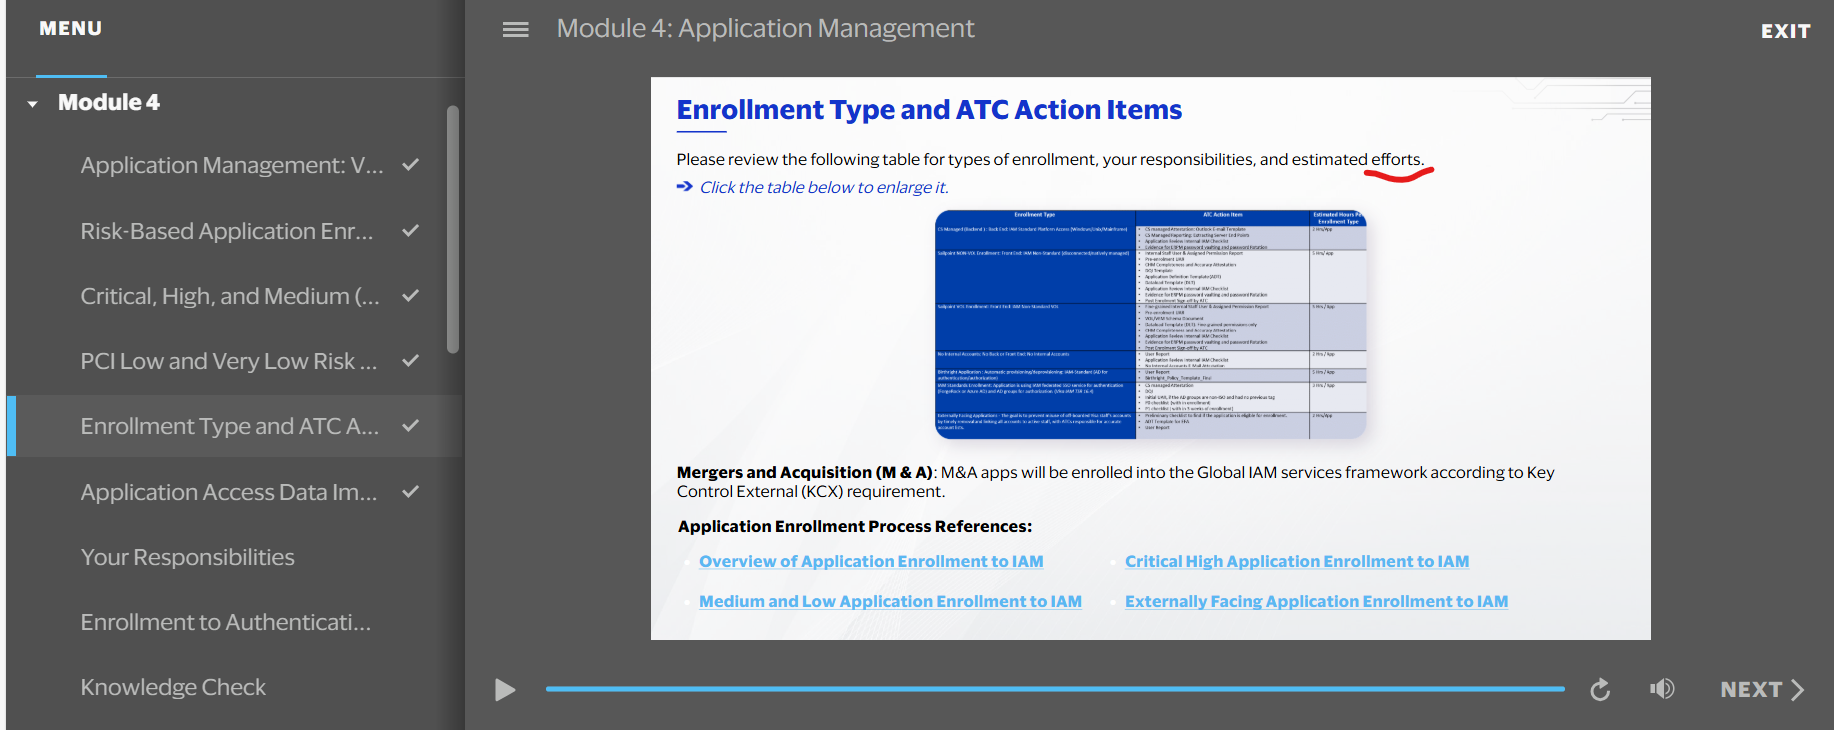The height and width of the screenshot is (730, 1834).
Task: Click checkmark beside Critical, High, and Medium
Action: (x=410, y=295)
